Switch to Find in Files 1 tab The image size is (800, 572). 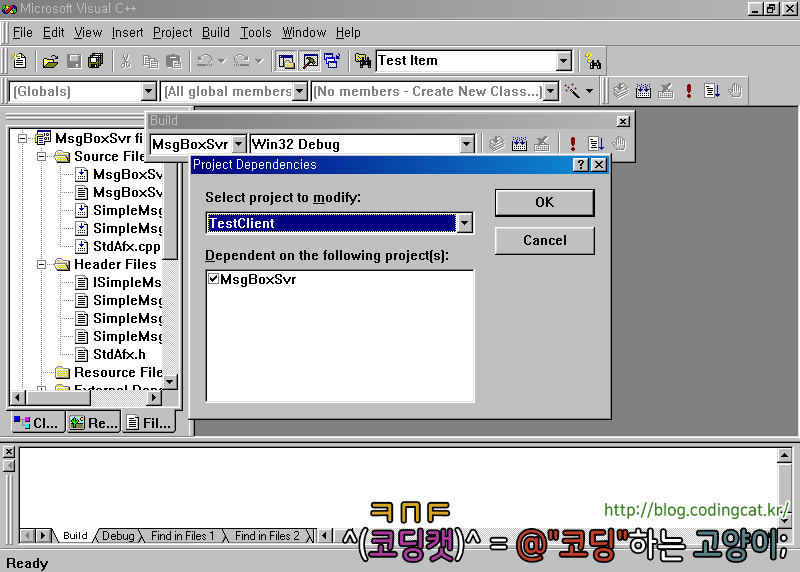(182, 536)
